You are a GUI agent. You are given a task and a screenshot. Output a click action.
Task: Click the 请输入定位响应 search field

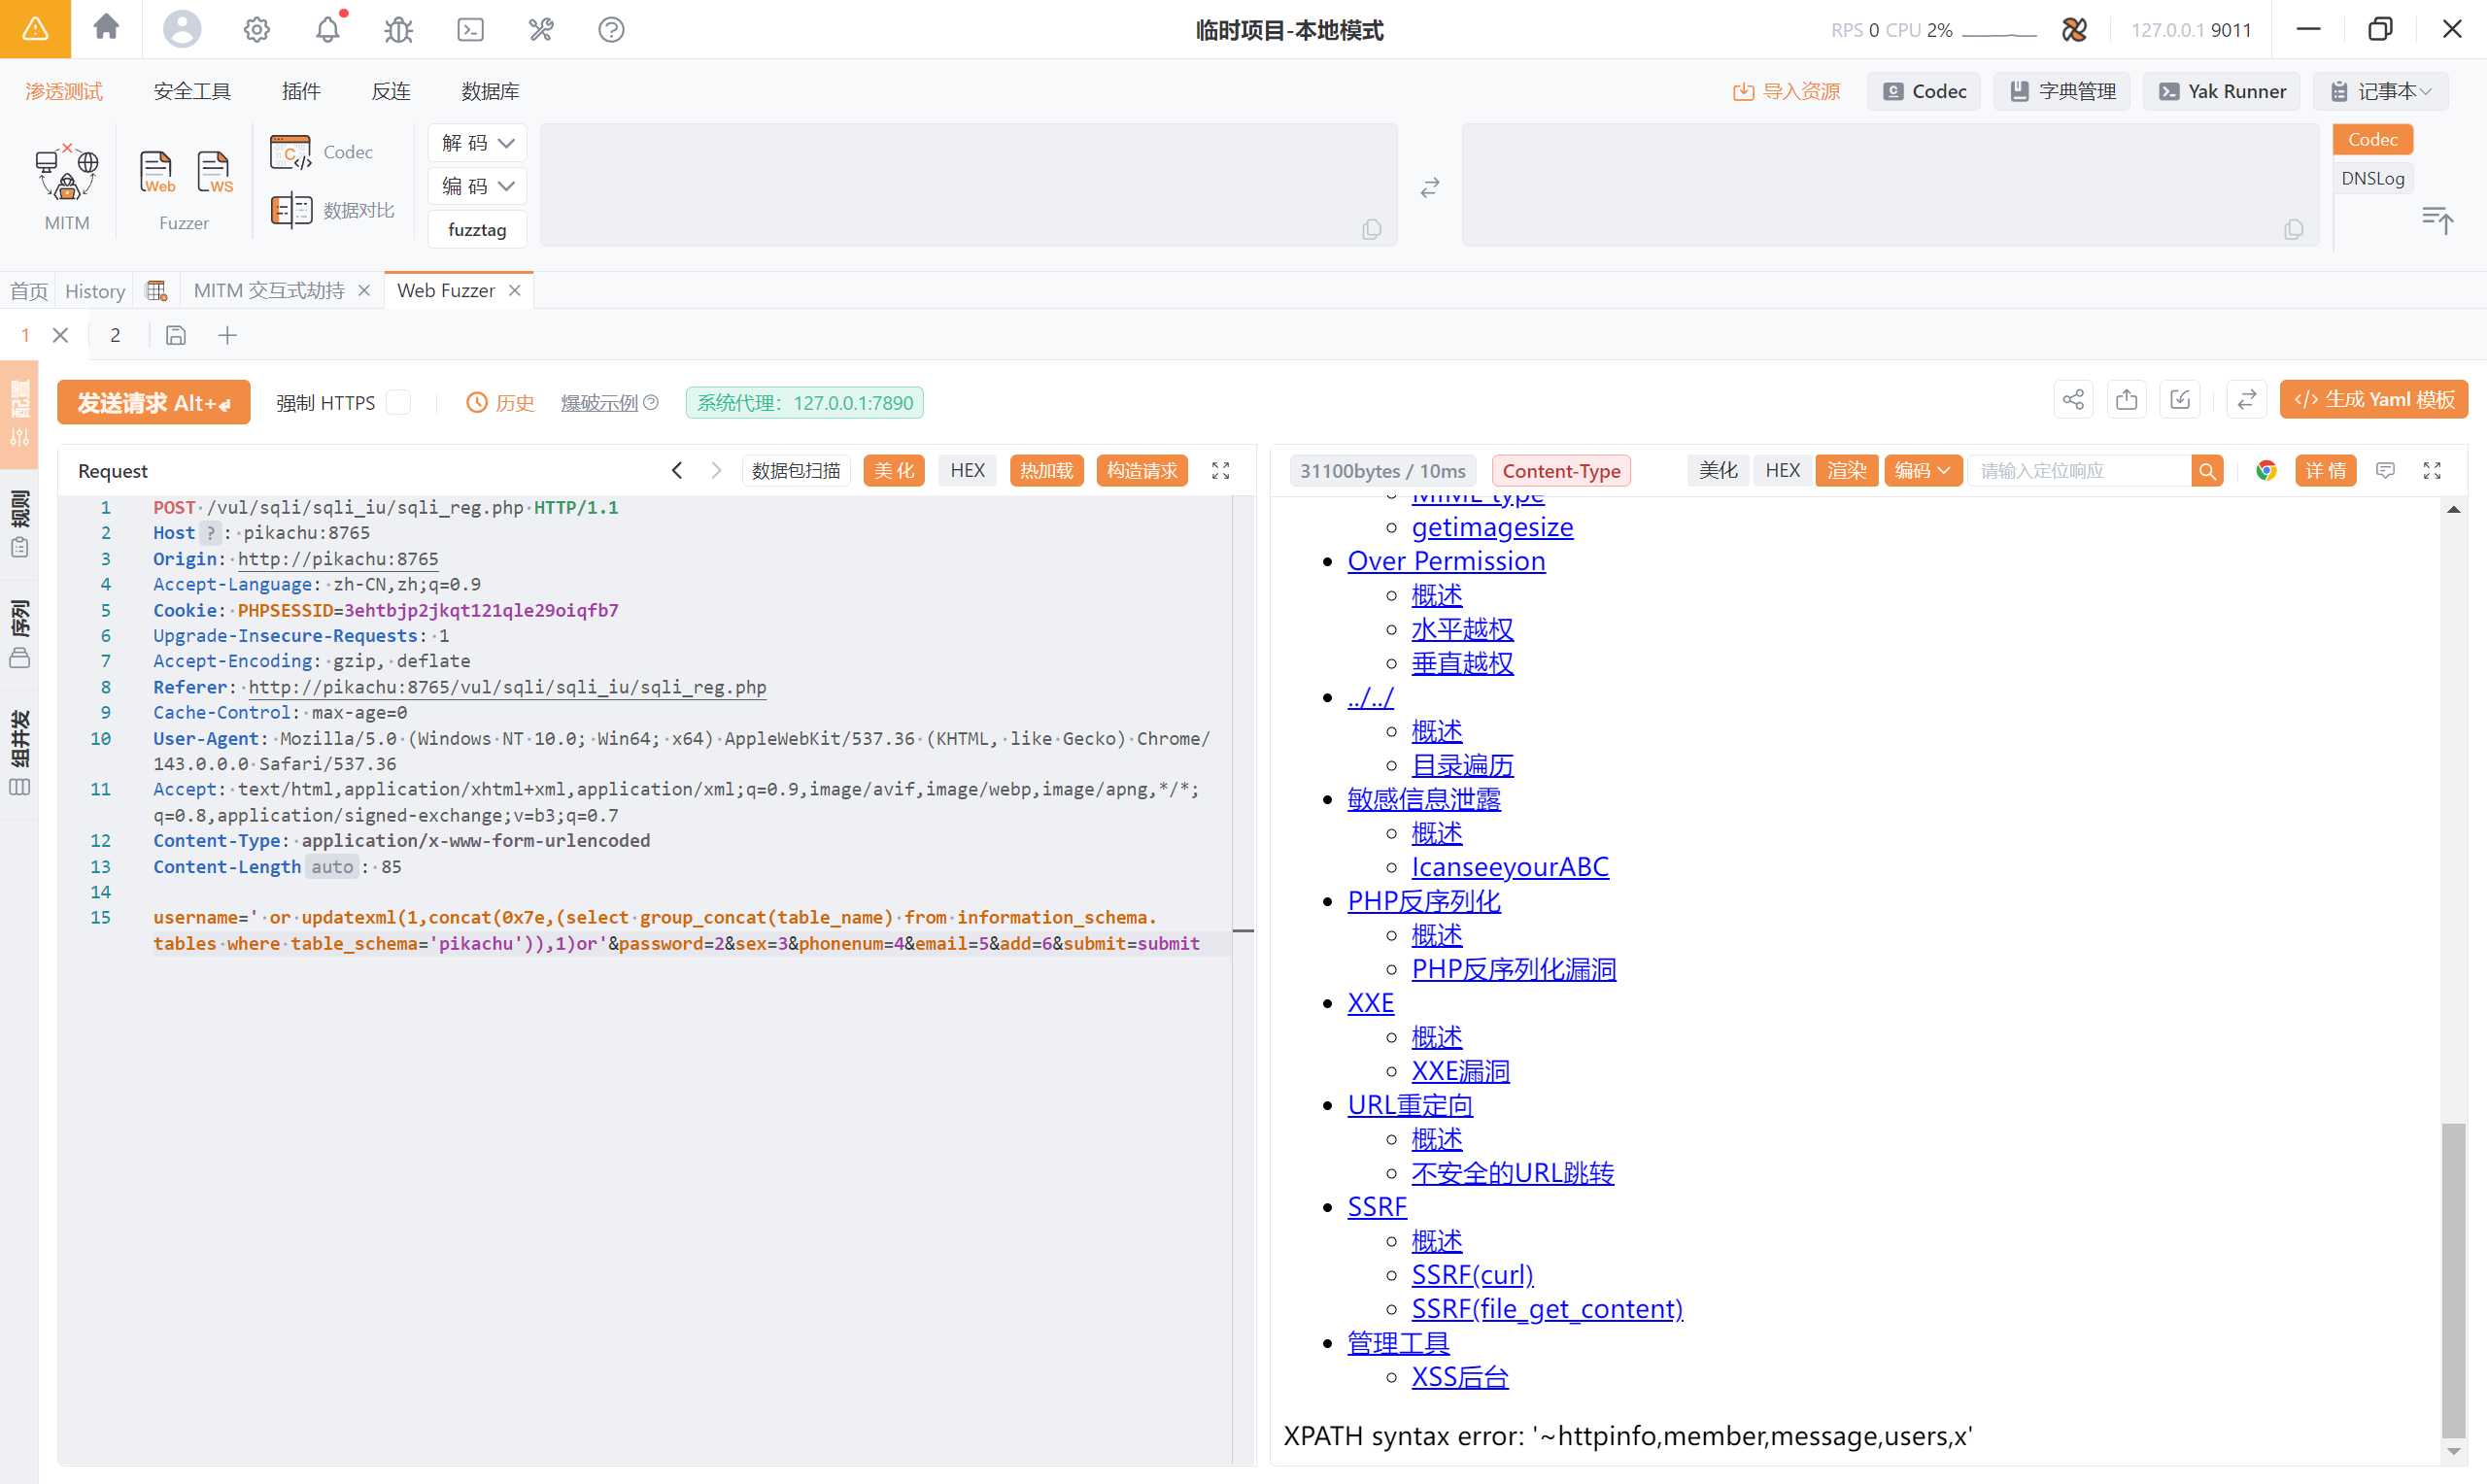(x=2078, y=471)
